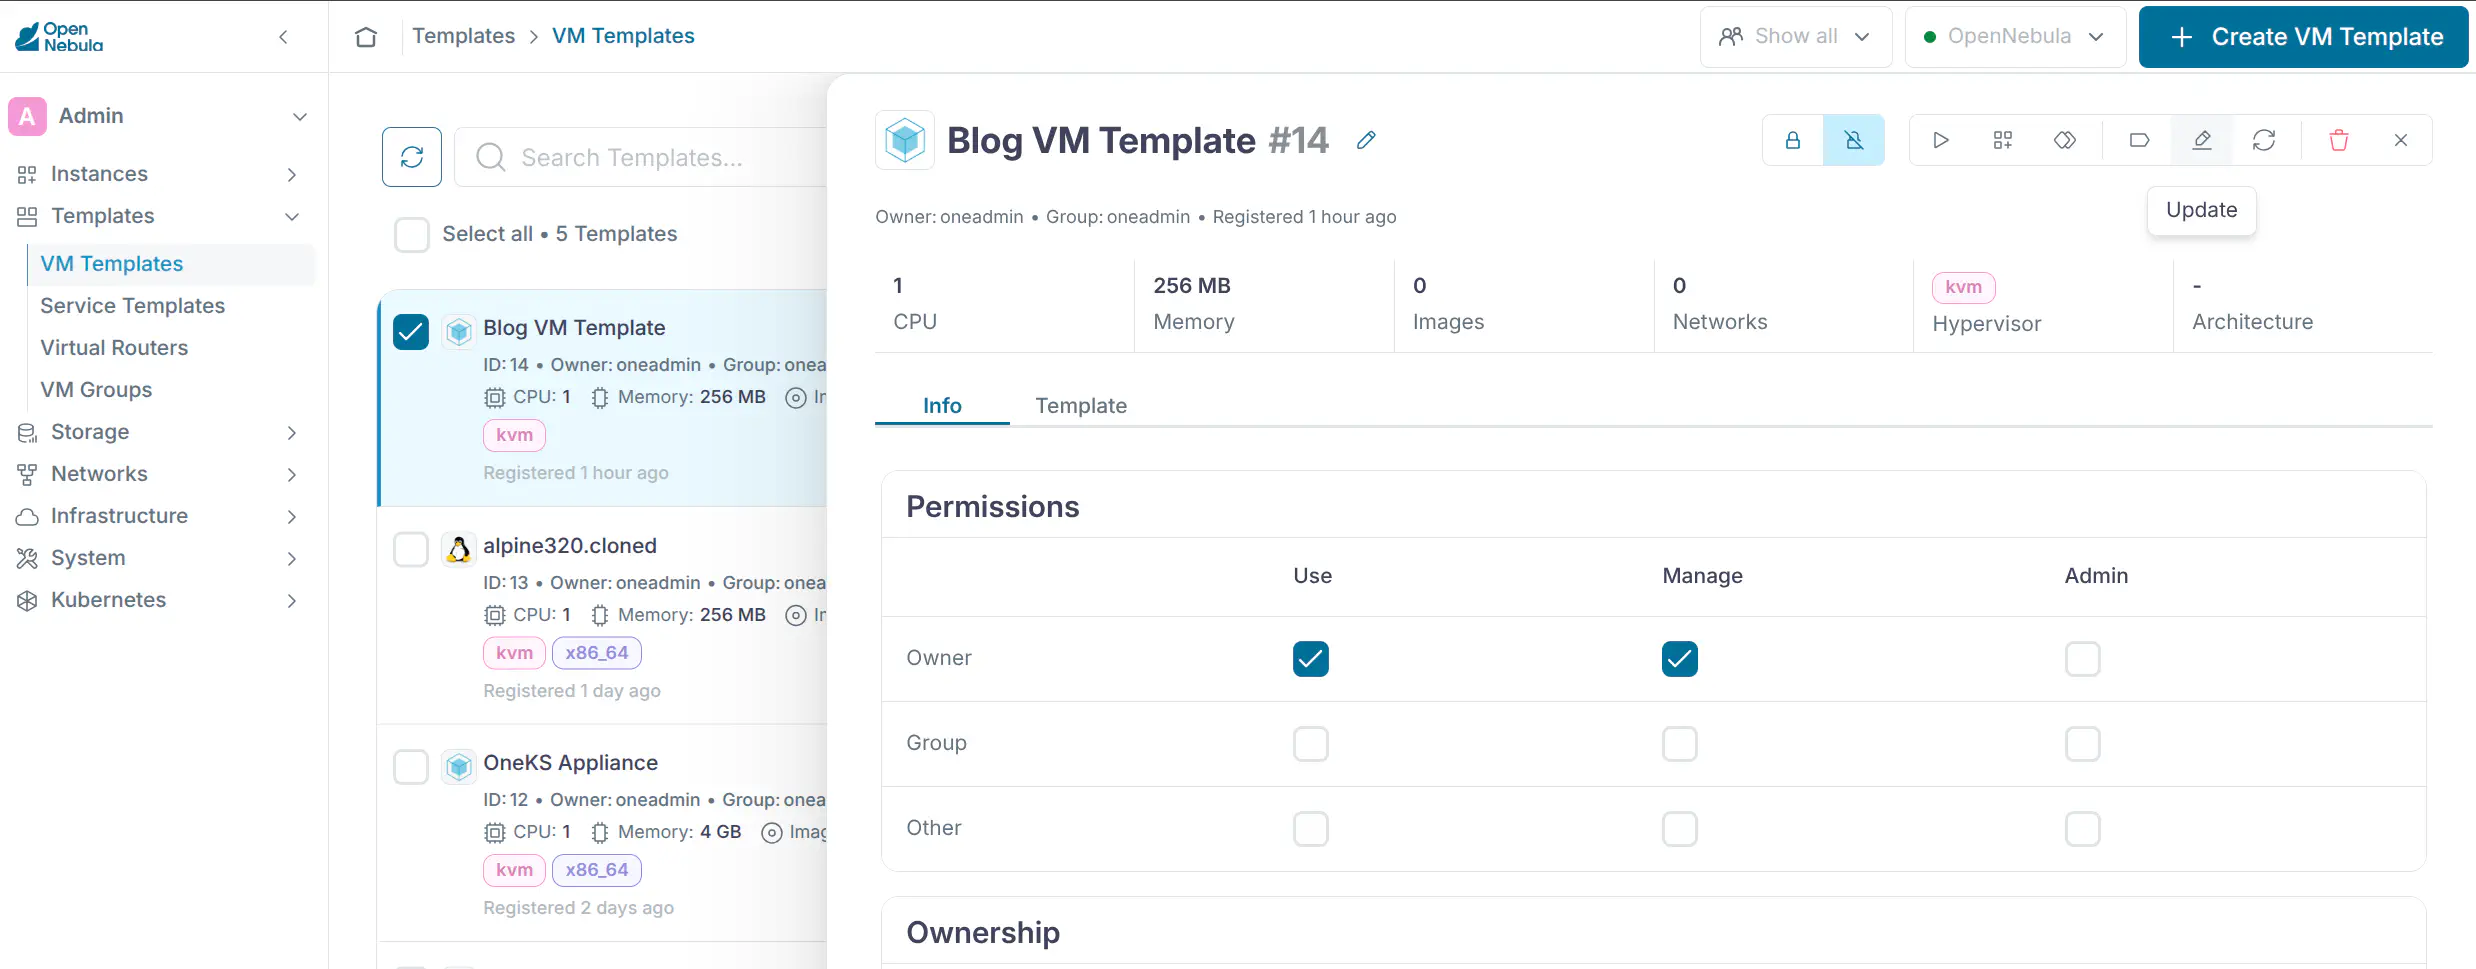Screen dimensions: 2476x969
Task: Go to home using the house icon
Action: point(366,37)
